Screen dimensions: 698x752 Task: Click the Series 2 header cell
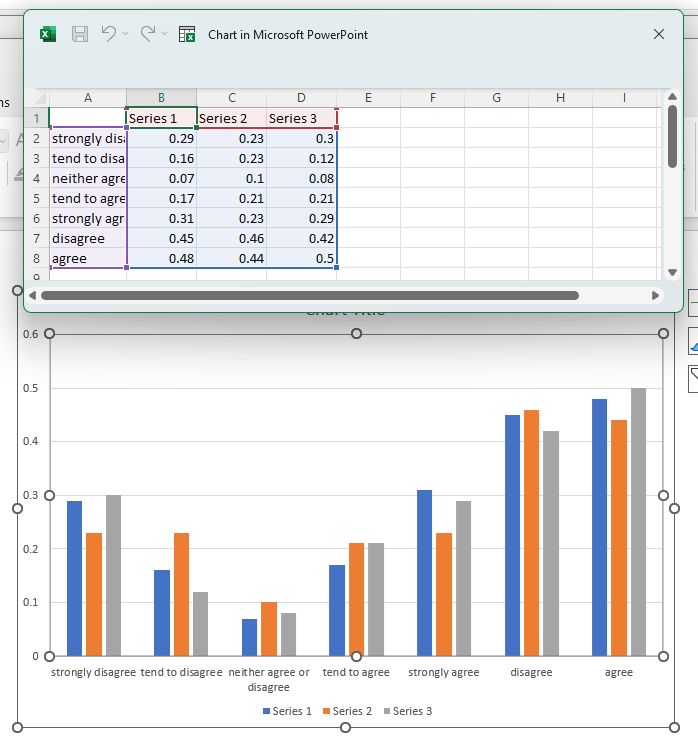(x=231, y=119)
